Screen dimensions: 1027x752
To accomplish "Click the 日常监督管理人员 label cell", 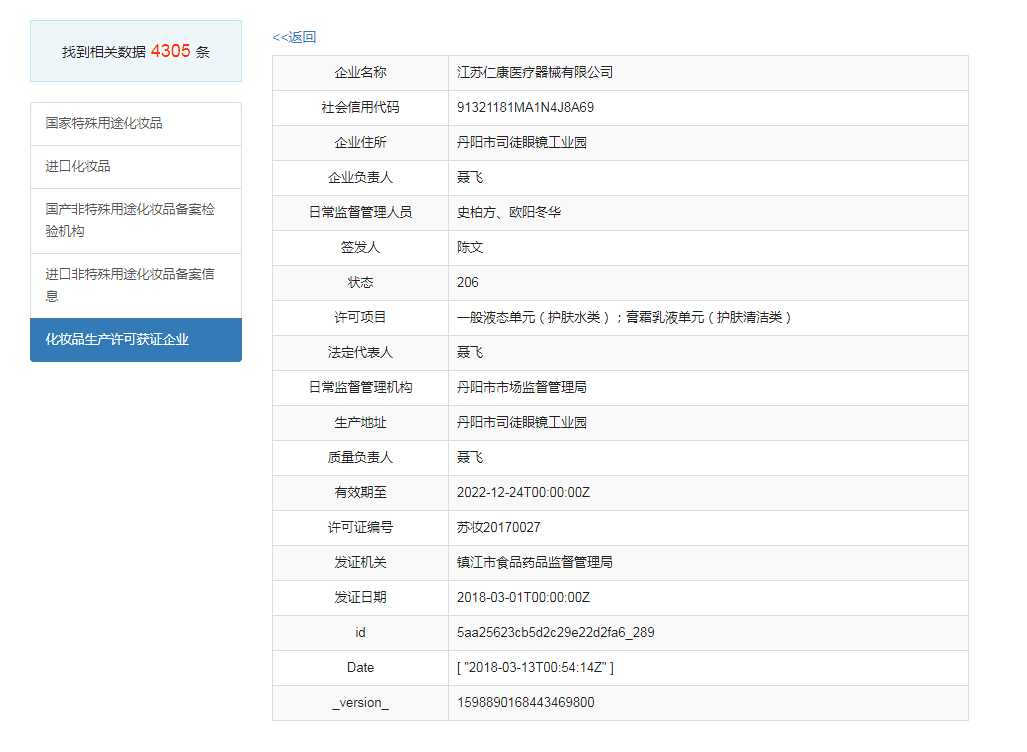I will (x=360, y=212).
